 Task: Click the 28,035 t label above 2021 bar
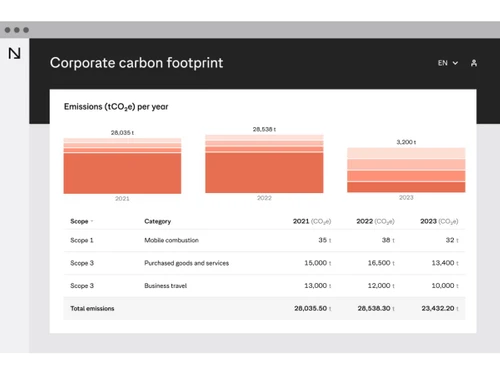point(122,133)
